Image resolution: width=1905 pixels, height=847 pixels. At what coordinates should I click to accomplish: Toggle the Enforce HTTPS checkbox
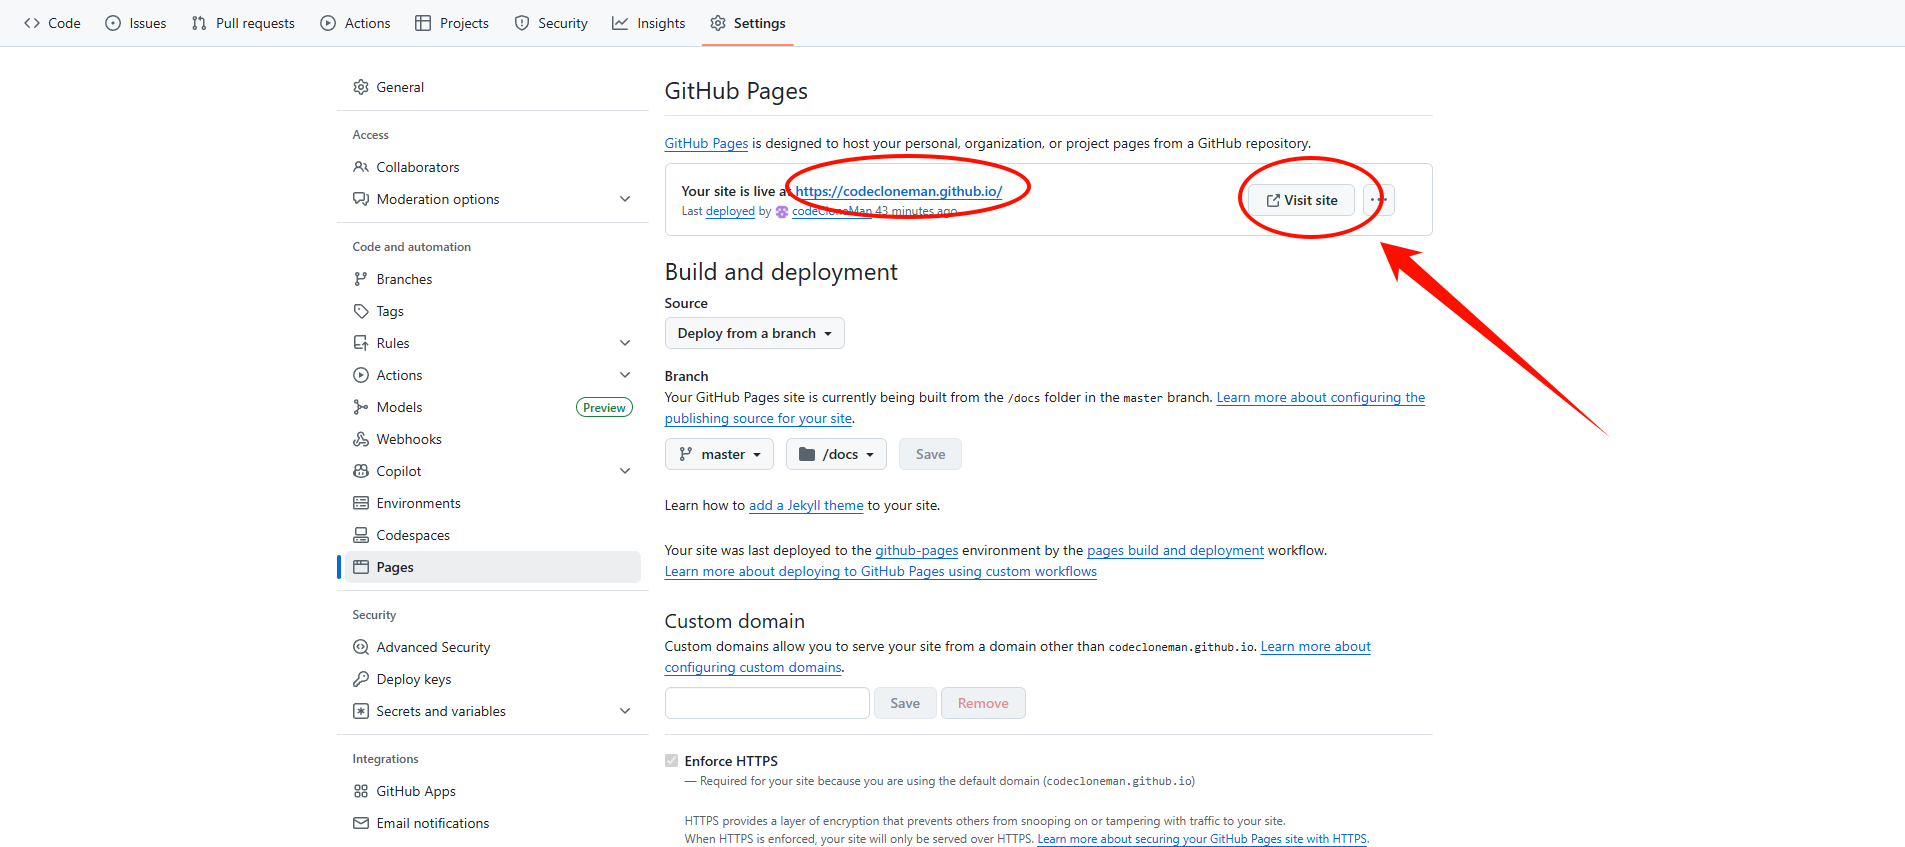pos(671,761)
